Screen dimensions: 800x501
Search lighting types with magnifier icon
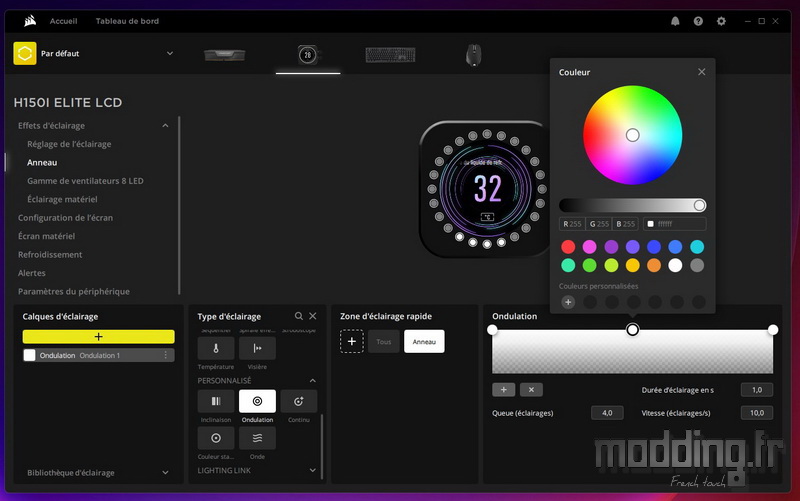tap(298, 316)
